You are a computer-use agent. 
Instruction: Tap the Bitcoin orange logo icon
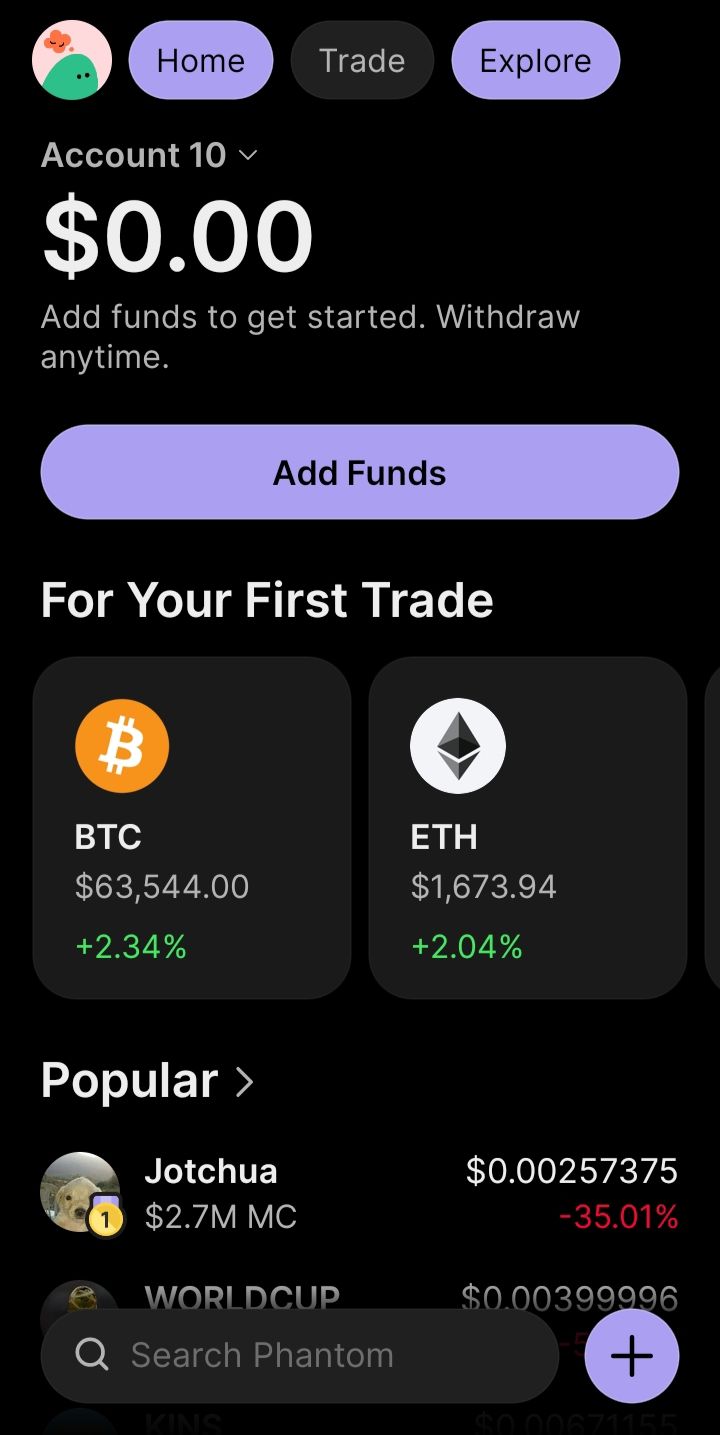point(122,746)
